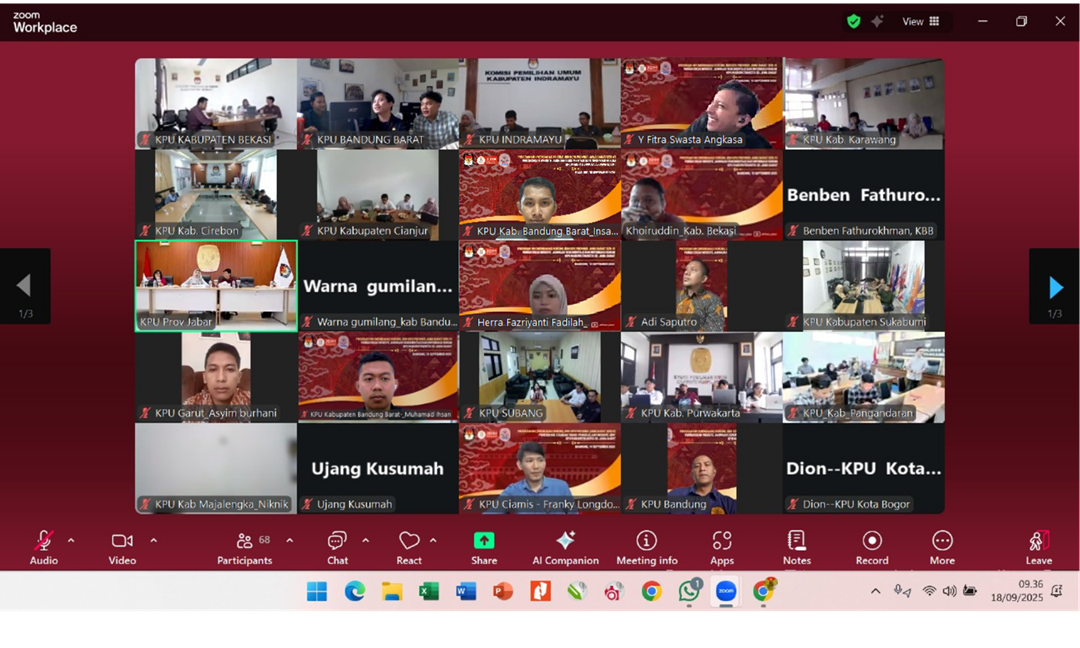This screenshot has width=1080, height=648.
Task: Expand the chevron next to Participants
Action: 290,541
